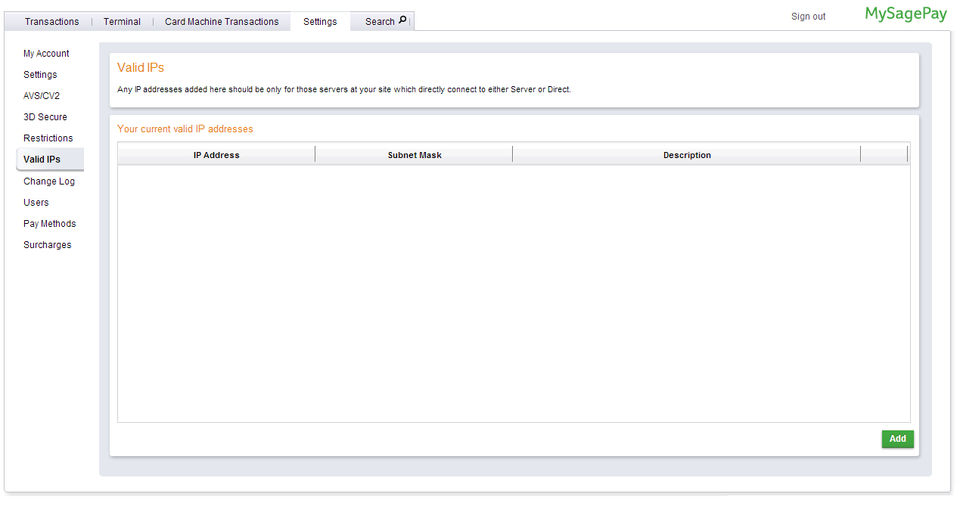Open My Account in sidebar
This screenshot has height=512, width=960.
click(46, 53)
